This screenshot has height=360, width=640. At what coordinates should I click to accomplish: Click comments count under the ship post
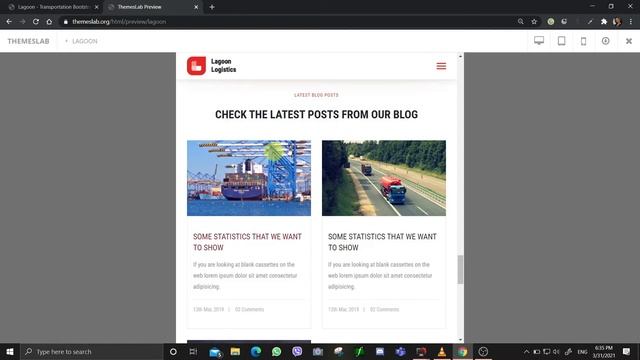(x=249, y=309)
